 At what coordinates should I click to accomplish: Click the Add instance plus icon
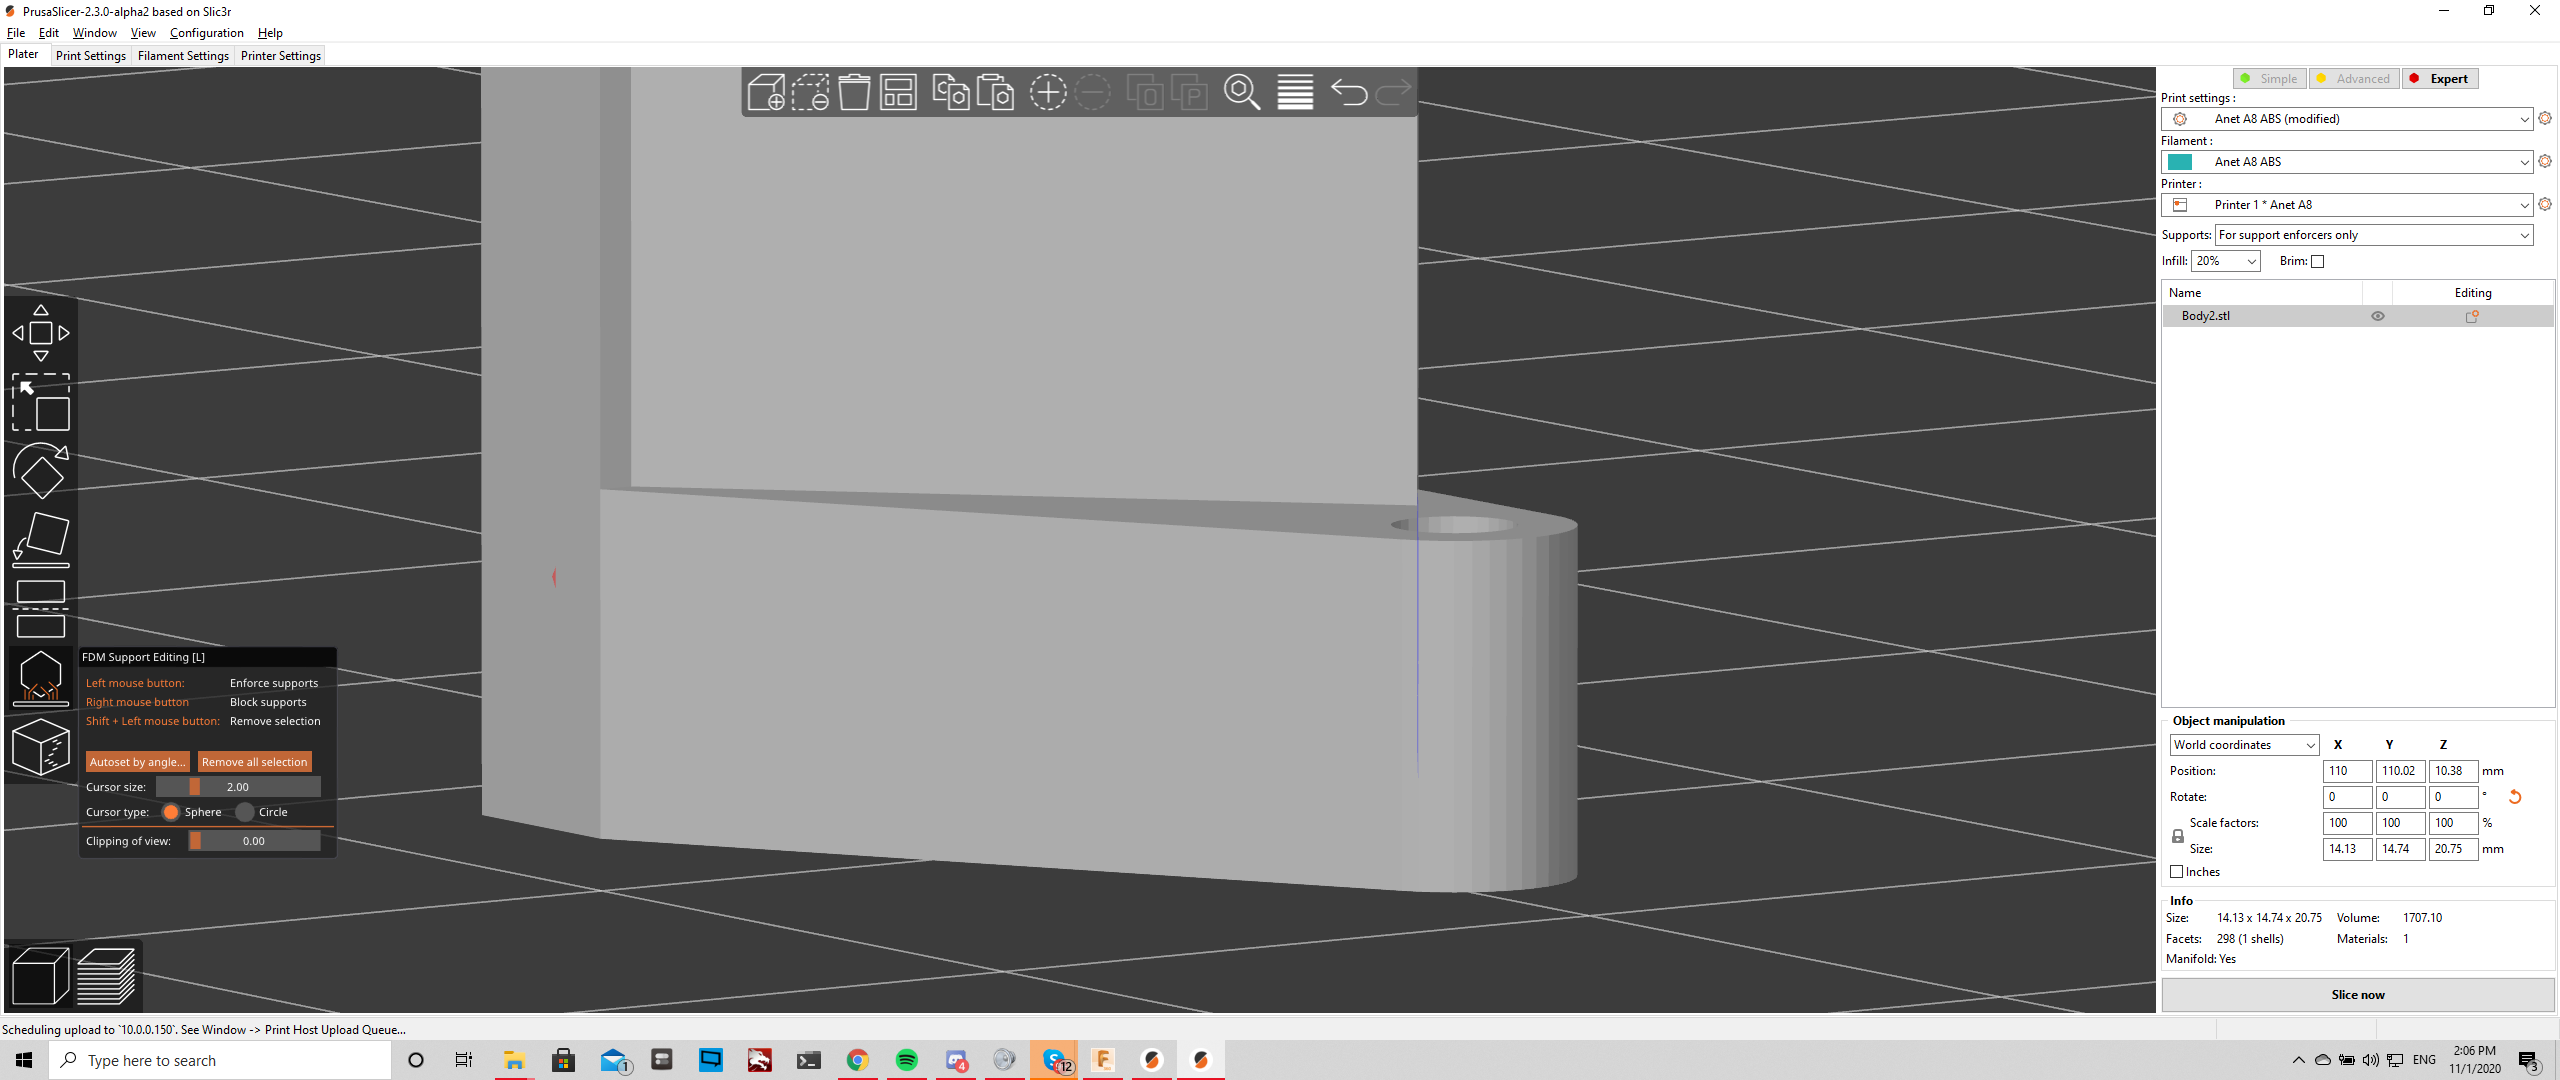[1048, 92]
